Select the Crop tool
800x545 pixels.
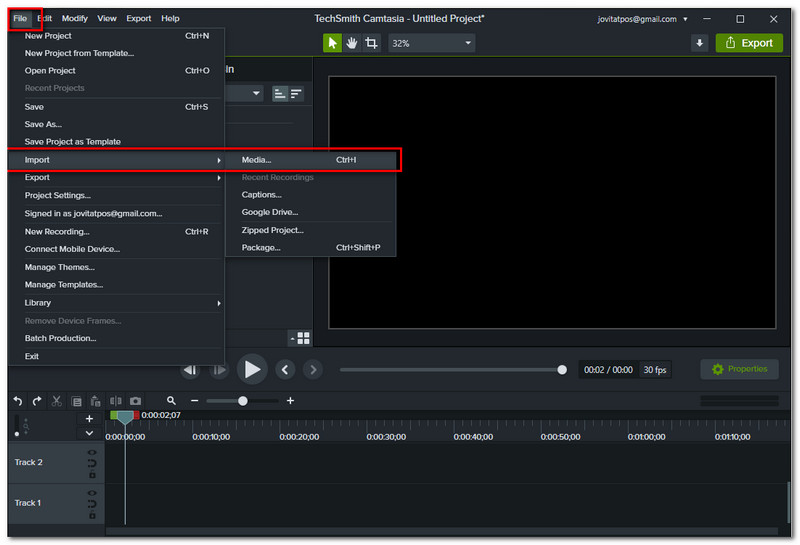pyautogui.click(x=372, y=43)
